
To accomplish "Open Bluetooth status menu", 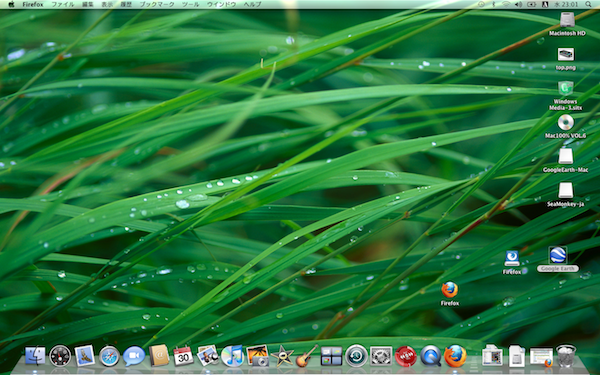I will [494, 4].
